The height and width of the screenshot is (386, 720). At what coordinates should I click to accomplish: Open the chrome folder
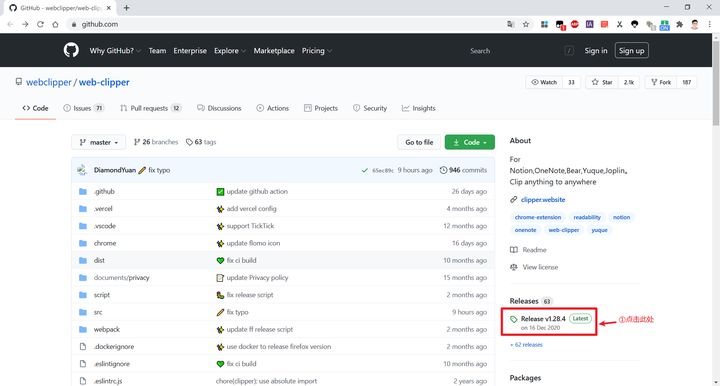(105, 243)
